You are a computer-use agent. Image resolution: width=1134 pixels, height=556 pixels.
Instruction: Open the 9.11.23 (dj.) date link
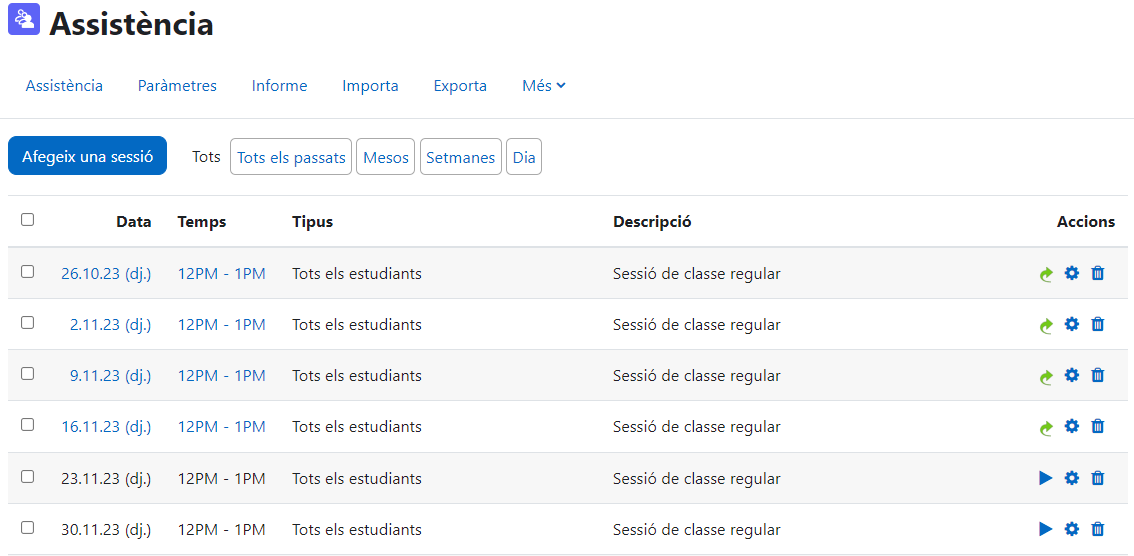coord(111,376)
